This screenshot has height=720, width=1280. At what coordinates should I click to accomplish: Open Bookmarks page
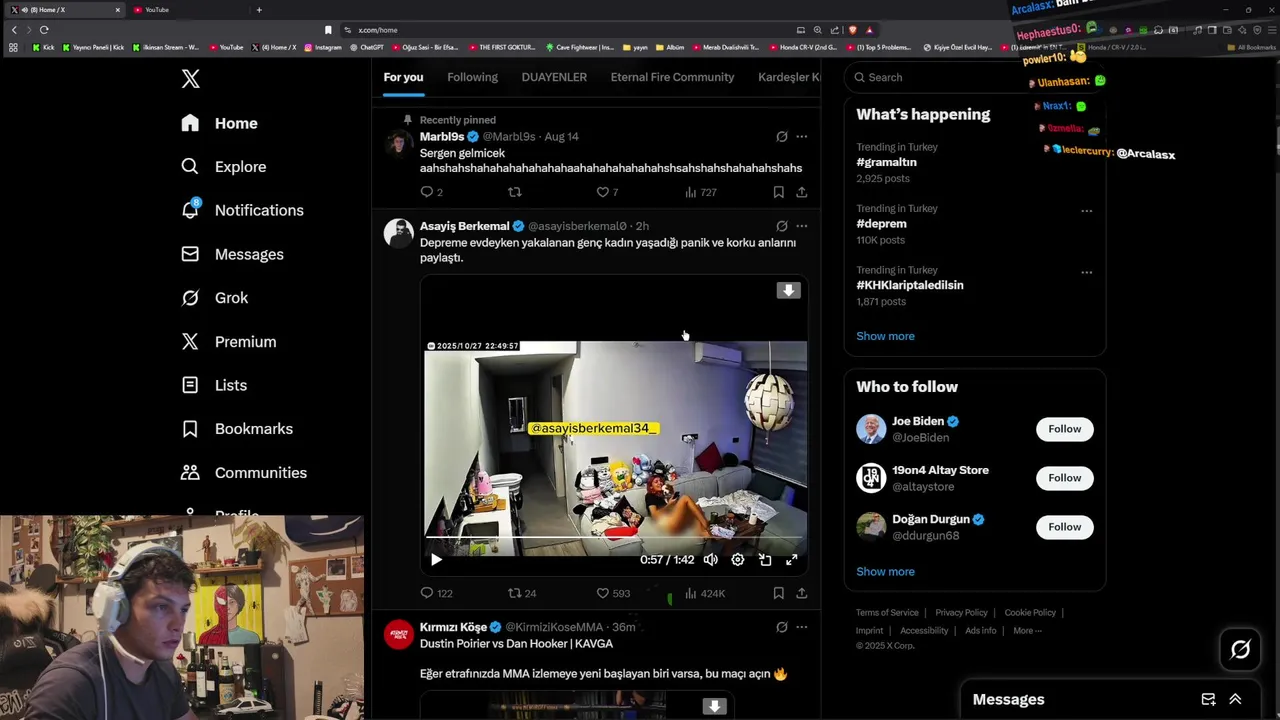(237, 429)
